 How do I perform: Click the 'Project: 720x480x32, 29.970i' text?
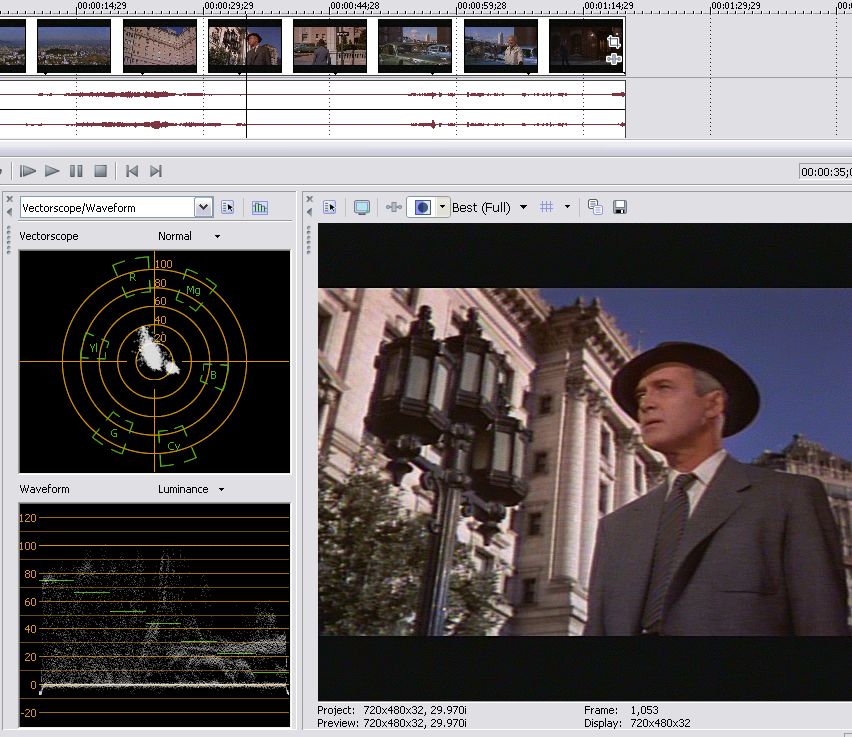[x=392, y=710]
